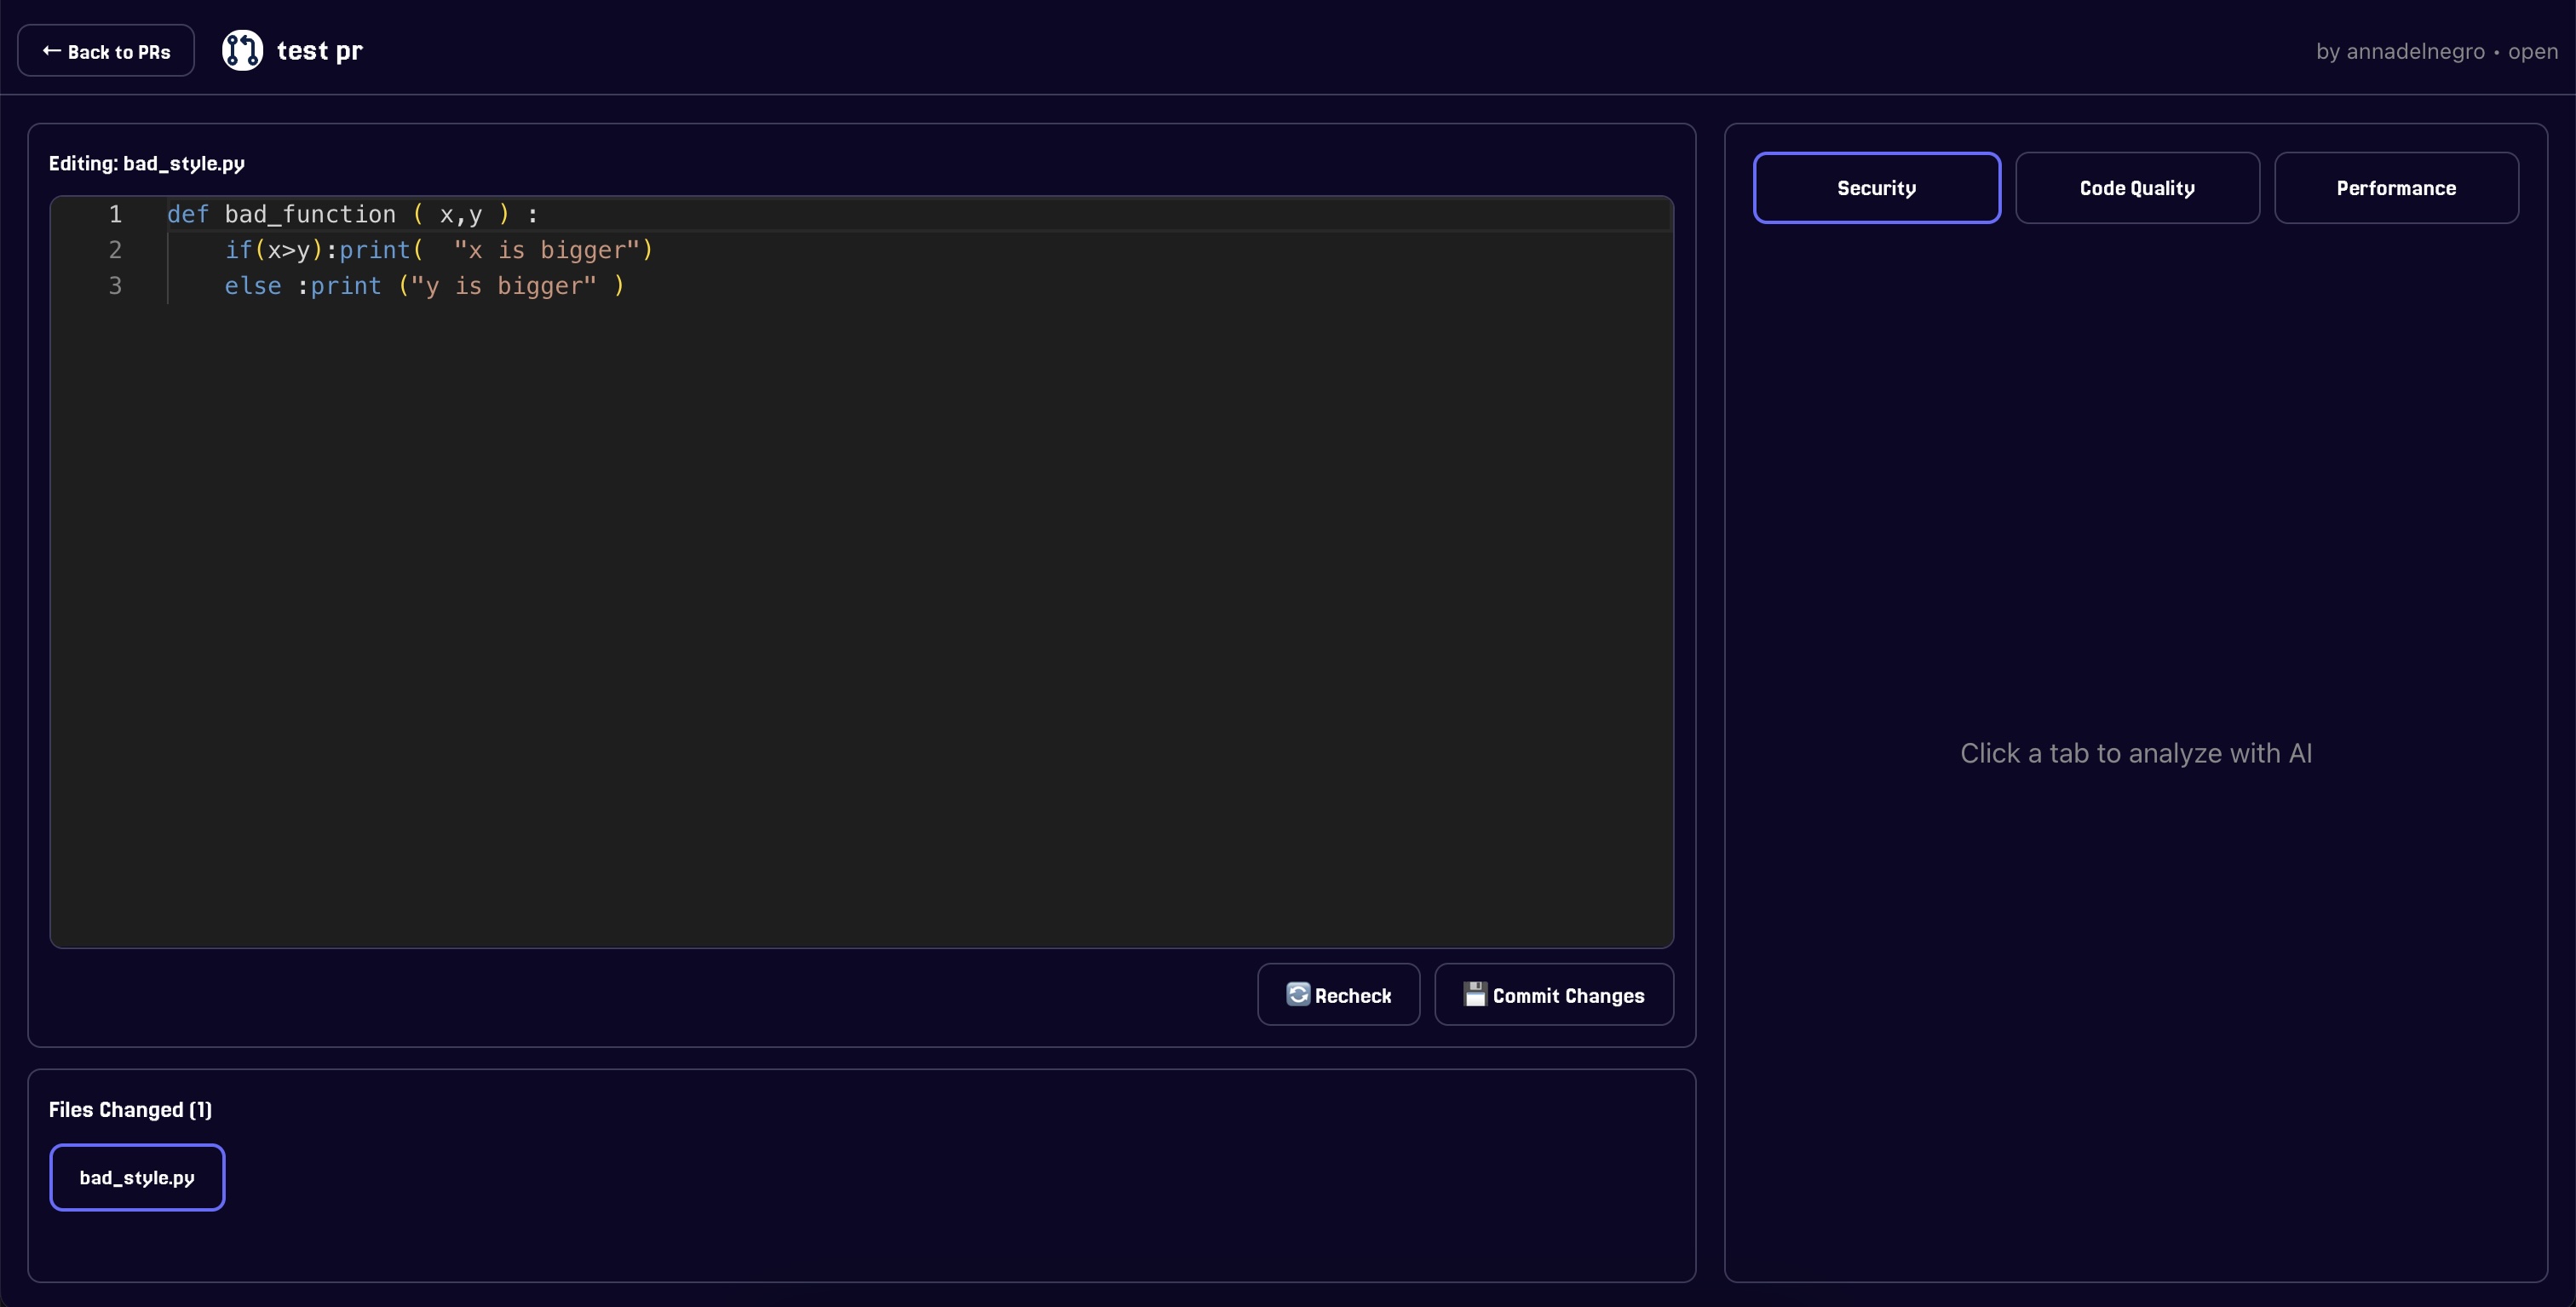Screen dimensions: 2576x1307
Task: Click the Editing: bad_style.py label
Action: (x=147, y=163)
